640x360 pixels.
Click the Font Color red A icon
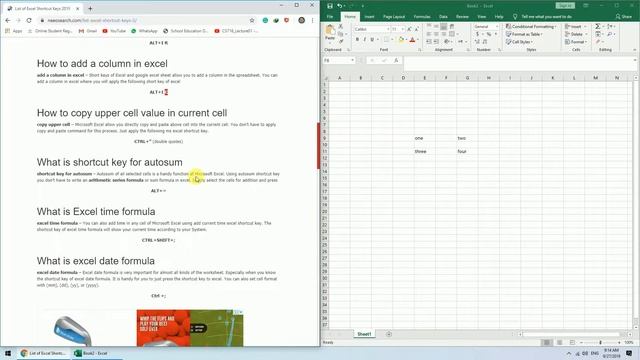point(412,40)
